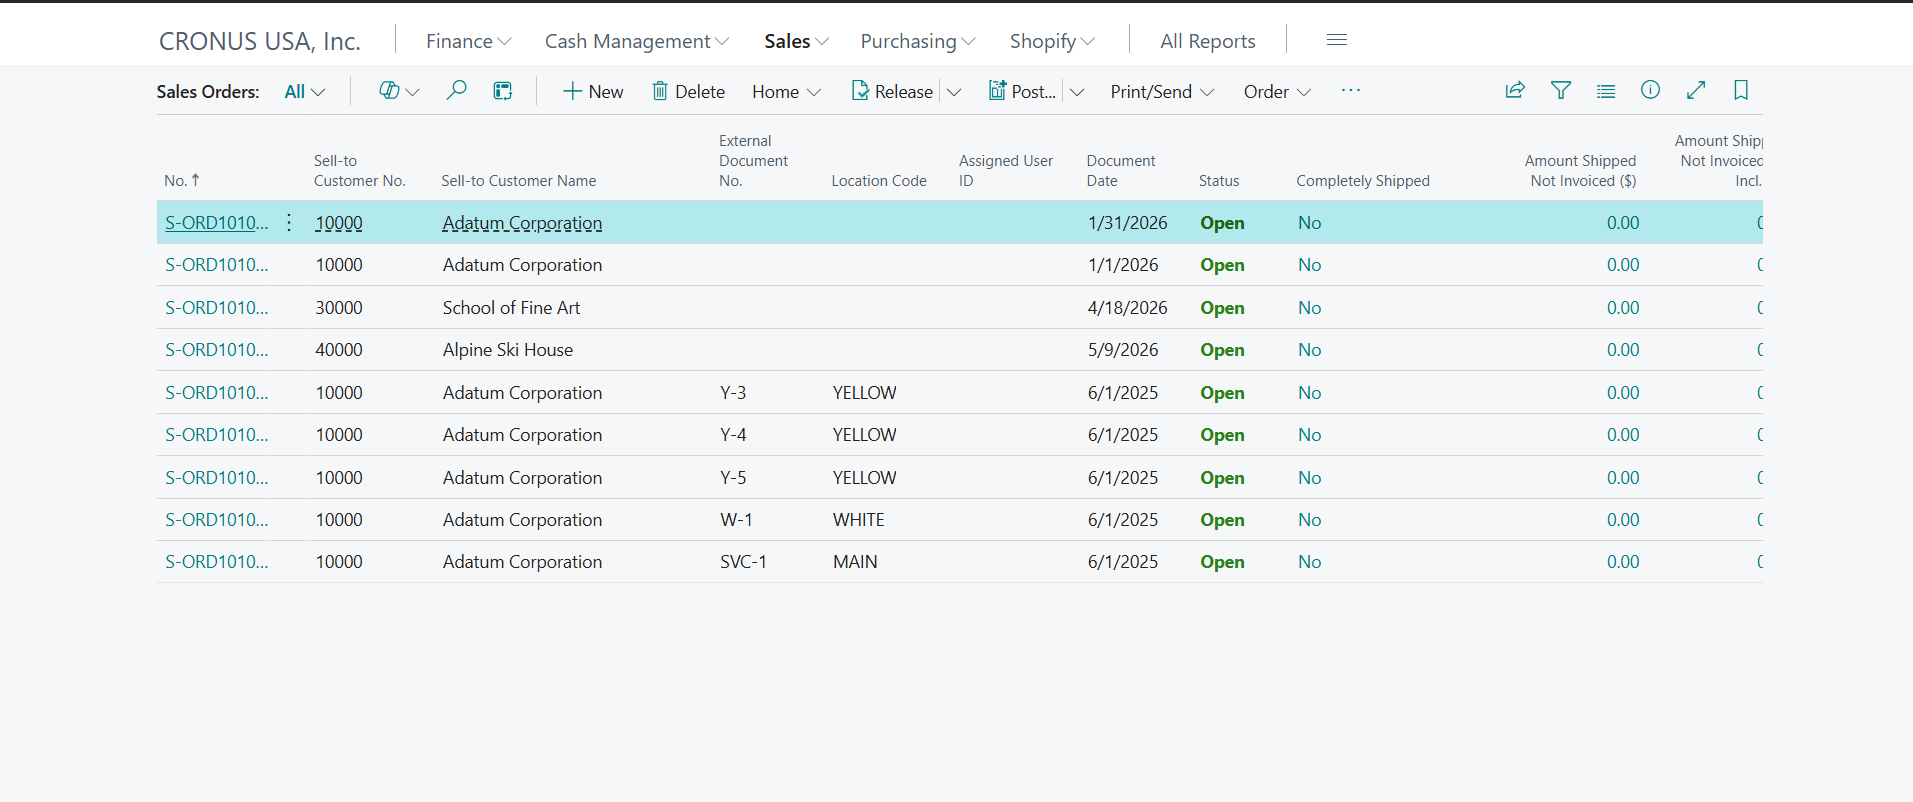This screenshot has height=802, width=1913.
Task: Open the School of Fine Art order link
Action: pos(216,307)
